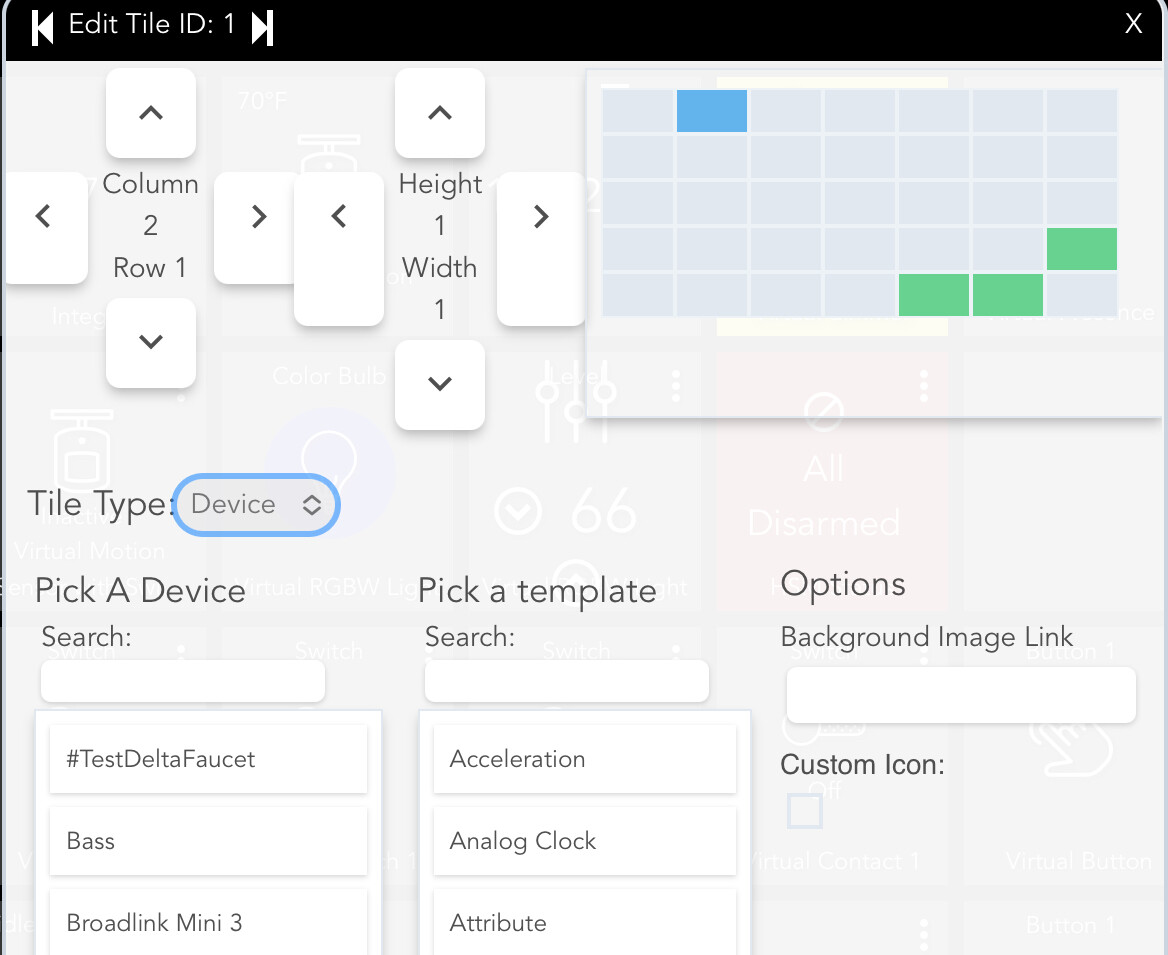Move tile left with the arrow beside Column
Screen dimensions: 1168x955
coord(45,215)
